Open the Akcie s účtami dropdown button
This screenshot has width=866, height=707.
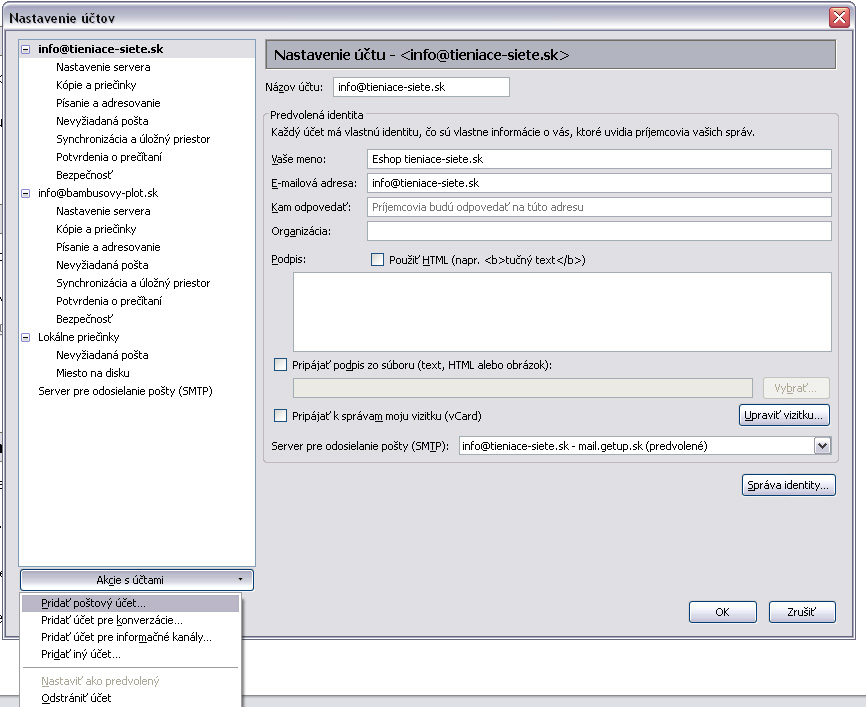[x=136, y=580]
